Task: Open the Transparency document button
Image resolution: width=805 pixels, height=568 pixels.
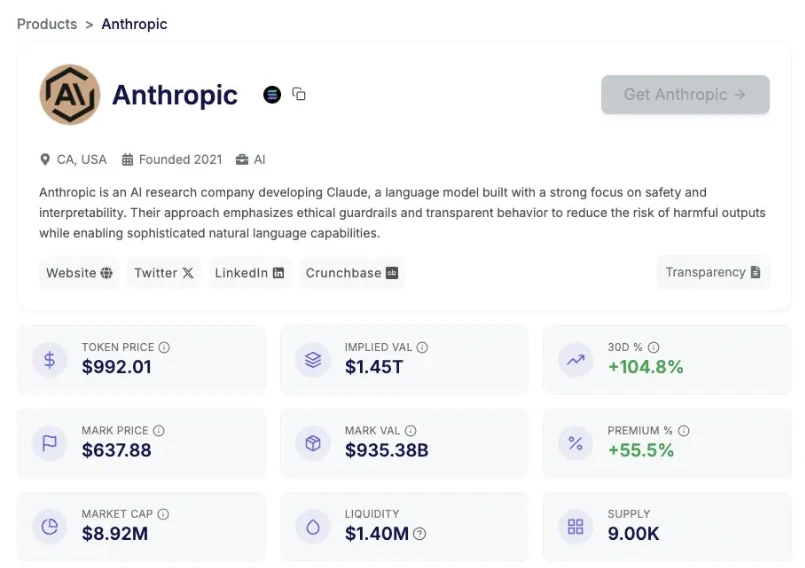Action: (x=713, y=272)
